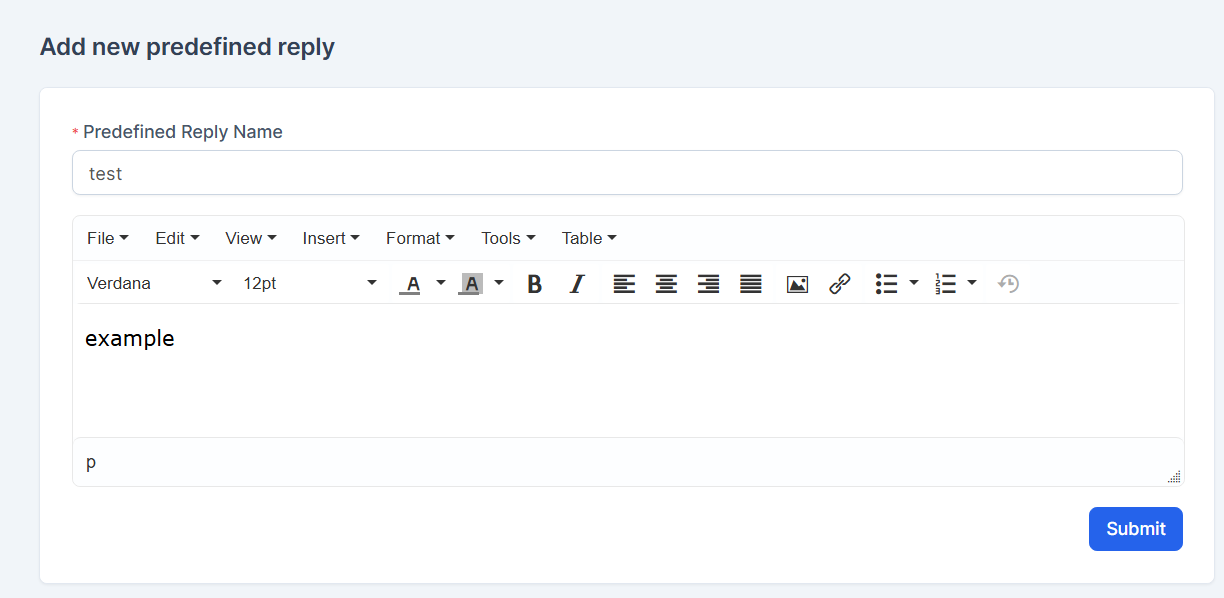Insert a hyperlink

point(839,284)
